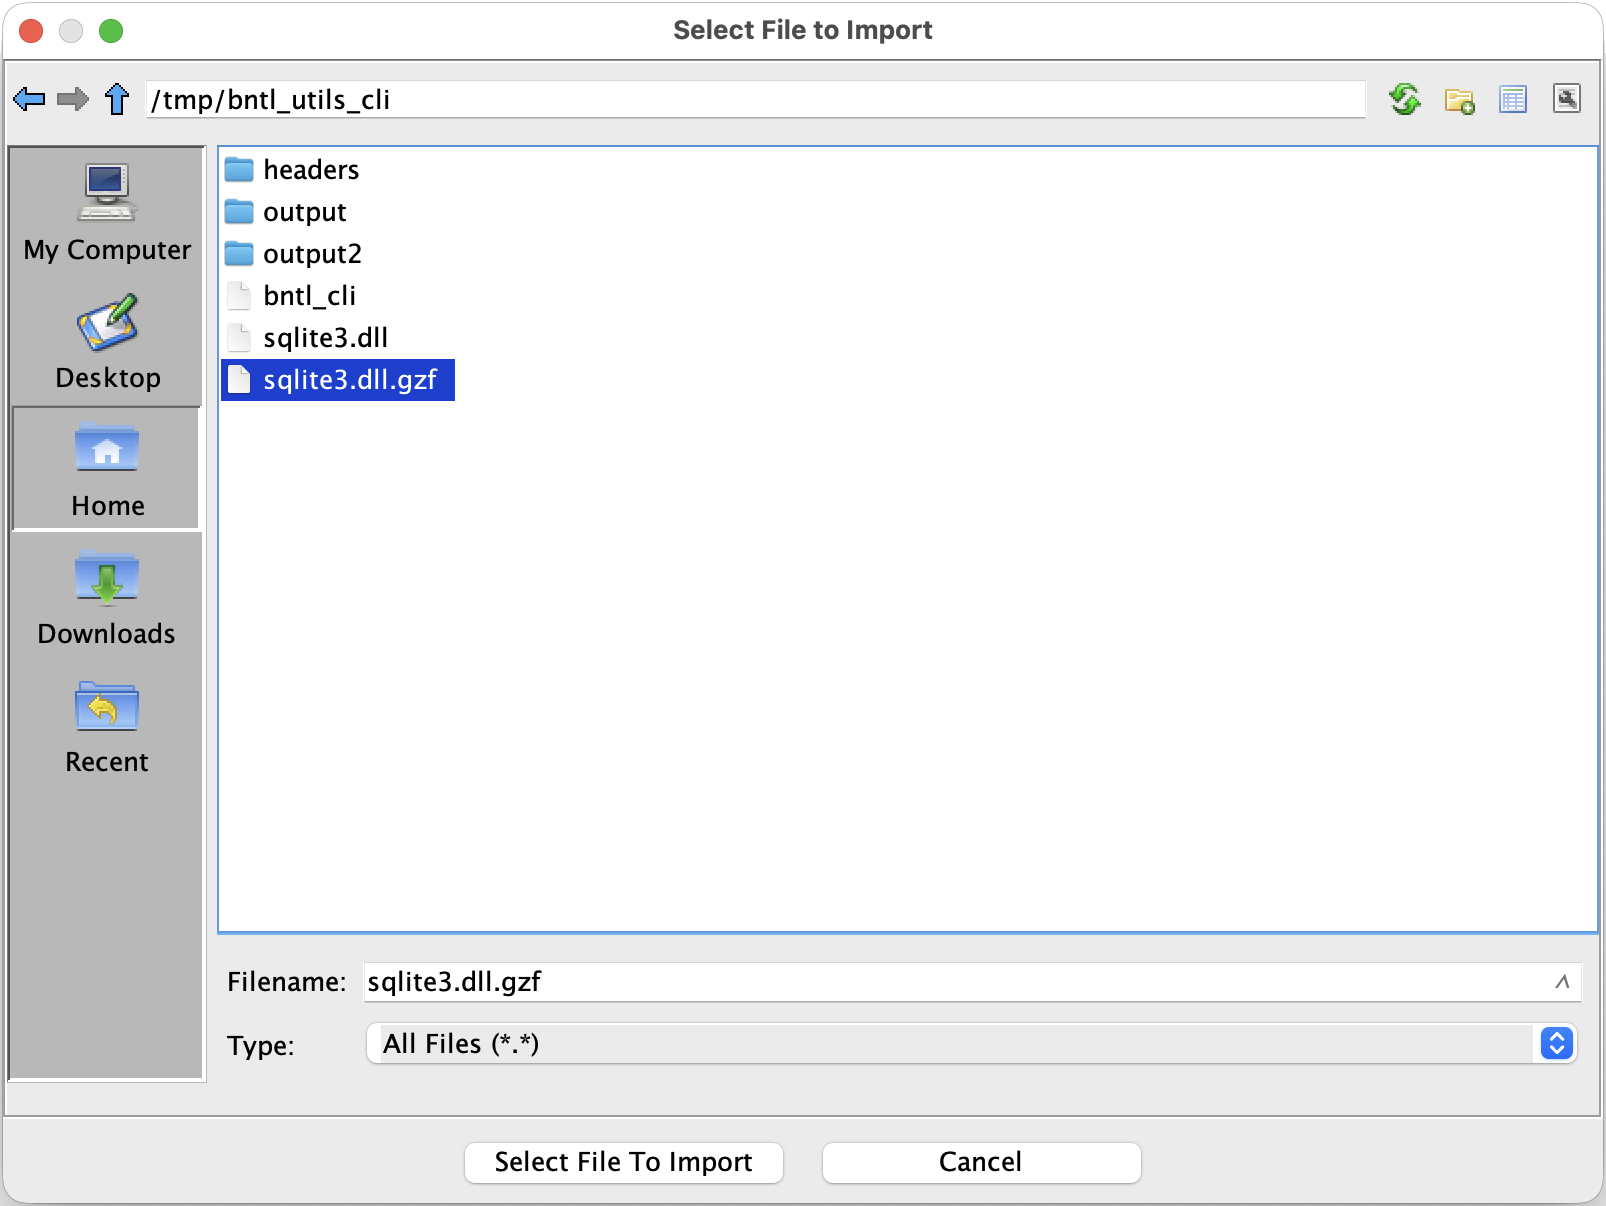Create a new folder
Screen dimensions: 1606x1206
pos(1459,99)
